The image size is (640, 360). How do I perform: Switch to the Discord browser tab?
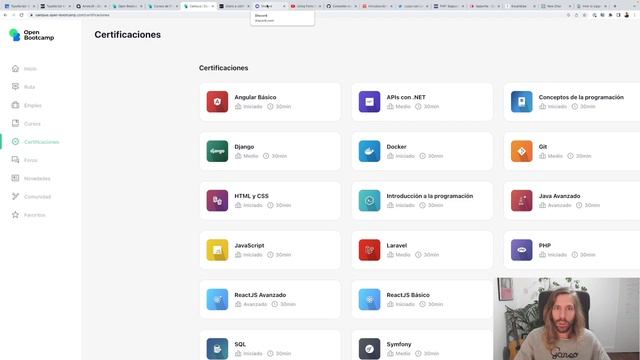pos(269,6)
